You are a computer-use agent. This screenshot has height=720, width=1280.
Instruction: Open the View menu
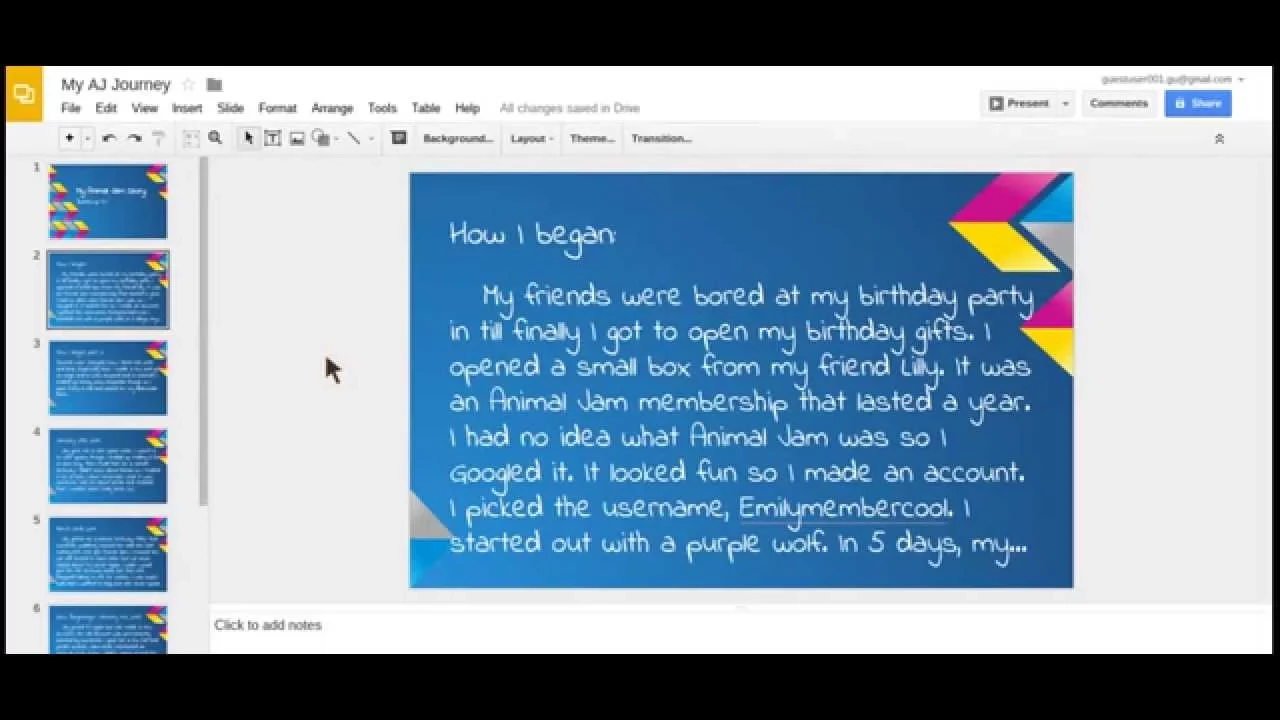(x=145, y=108)
